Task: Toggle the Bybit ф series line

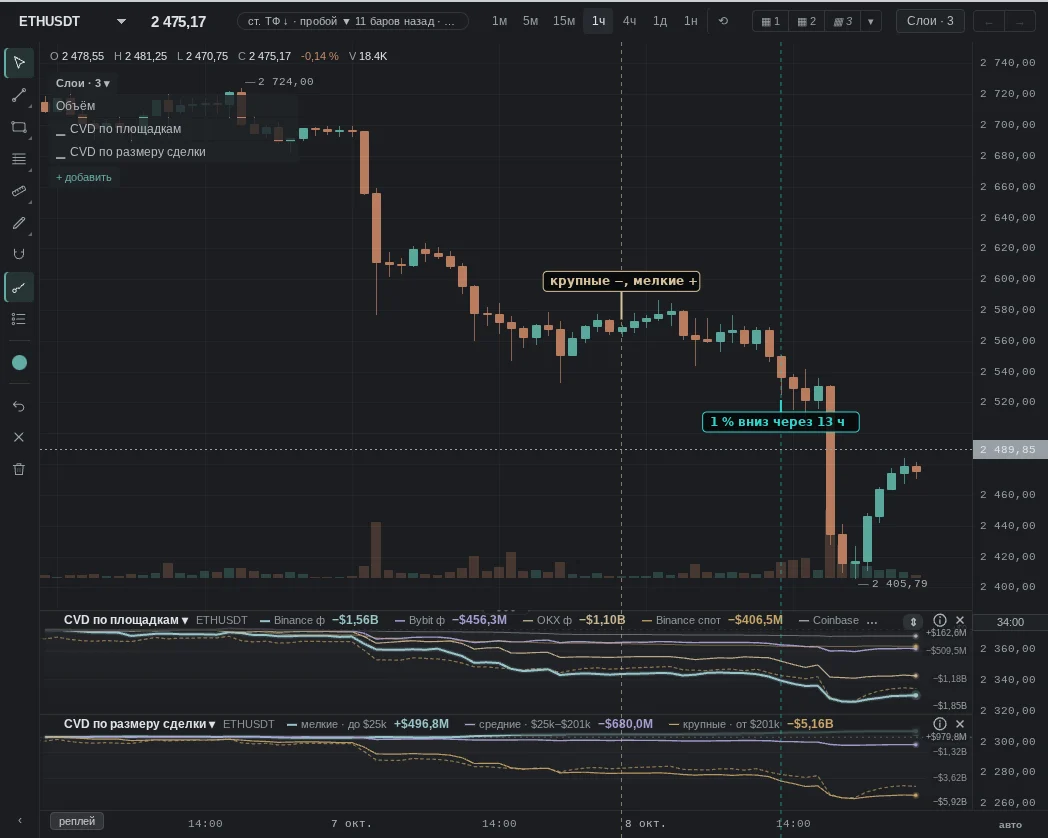Action: (450, 620)
